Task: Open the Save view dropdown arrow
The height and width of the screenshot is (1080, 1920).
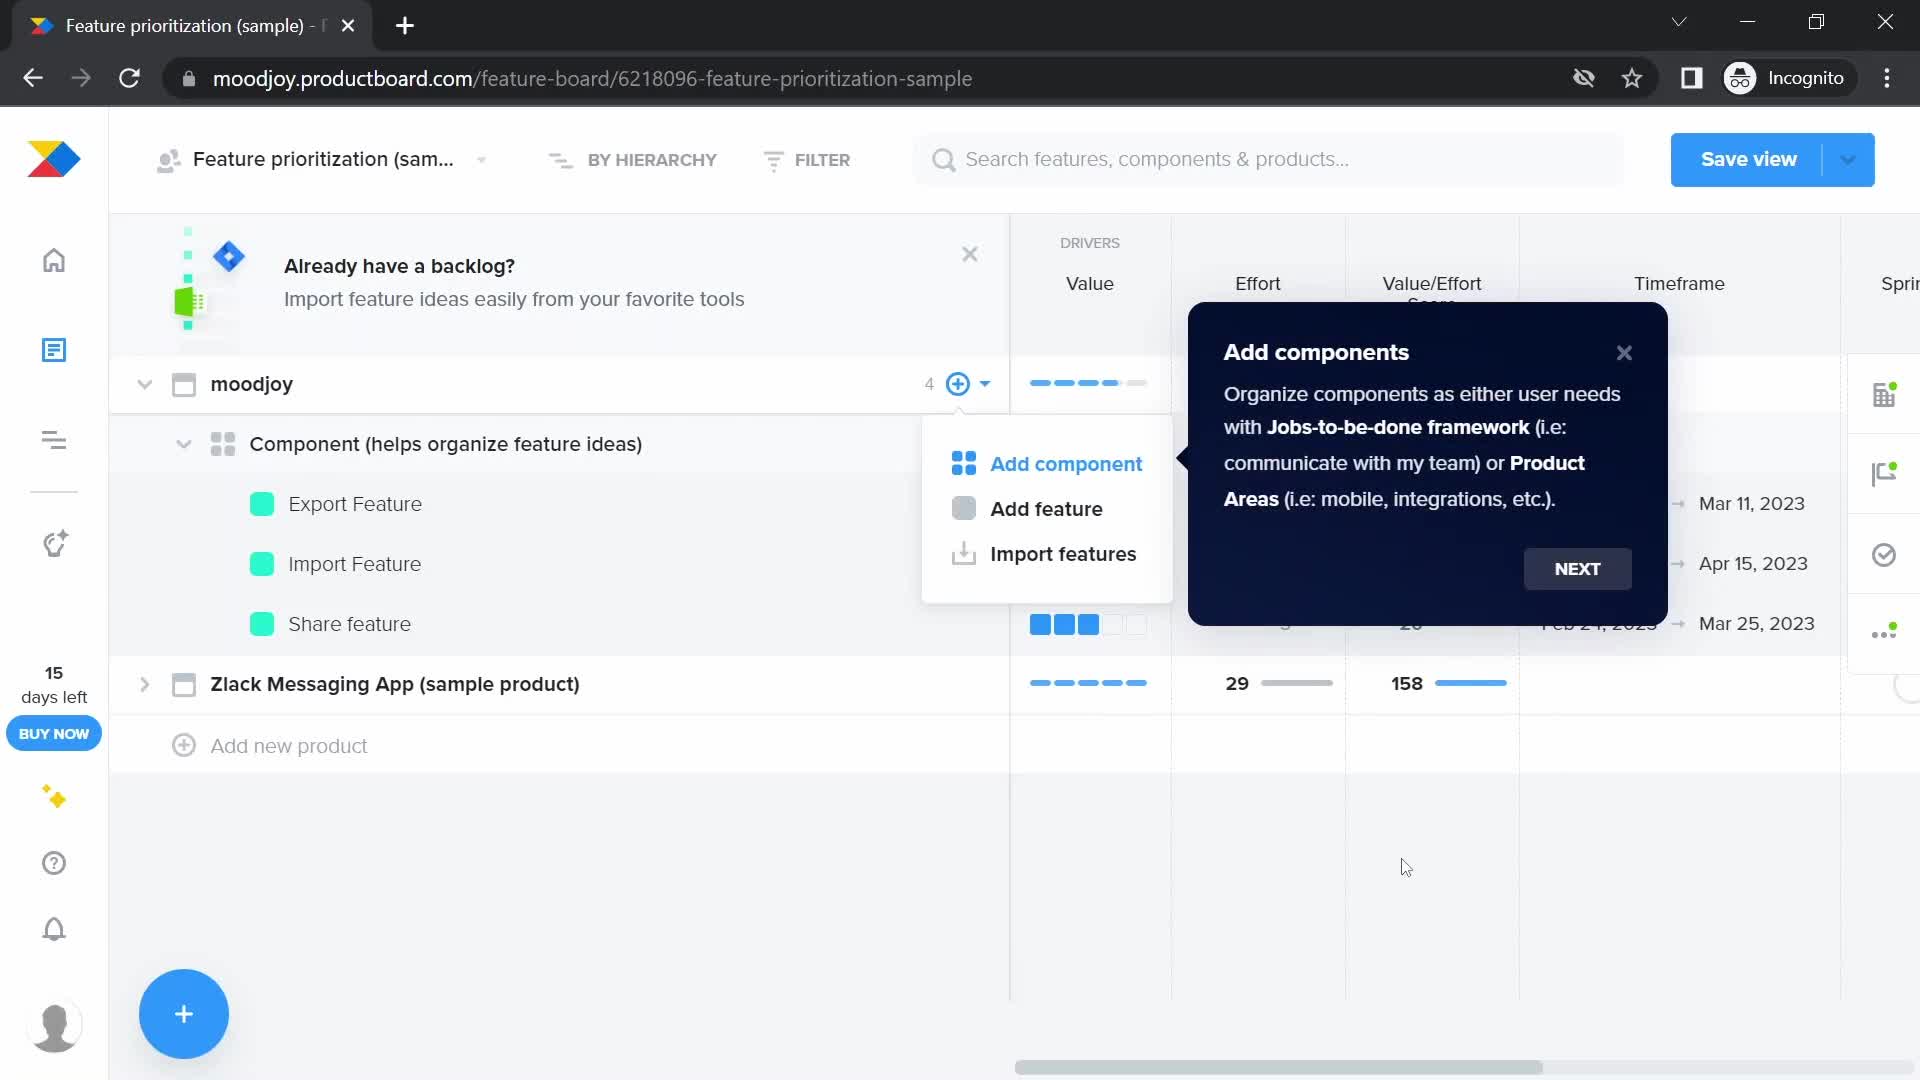Action: pyautogui.click(x=1848, y=160)
